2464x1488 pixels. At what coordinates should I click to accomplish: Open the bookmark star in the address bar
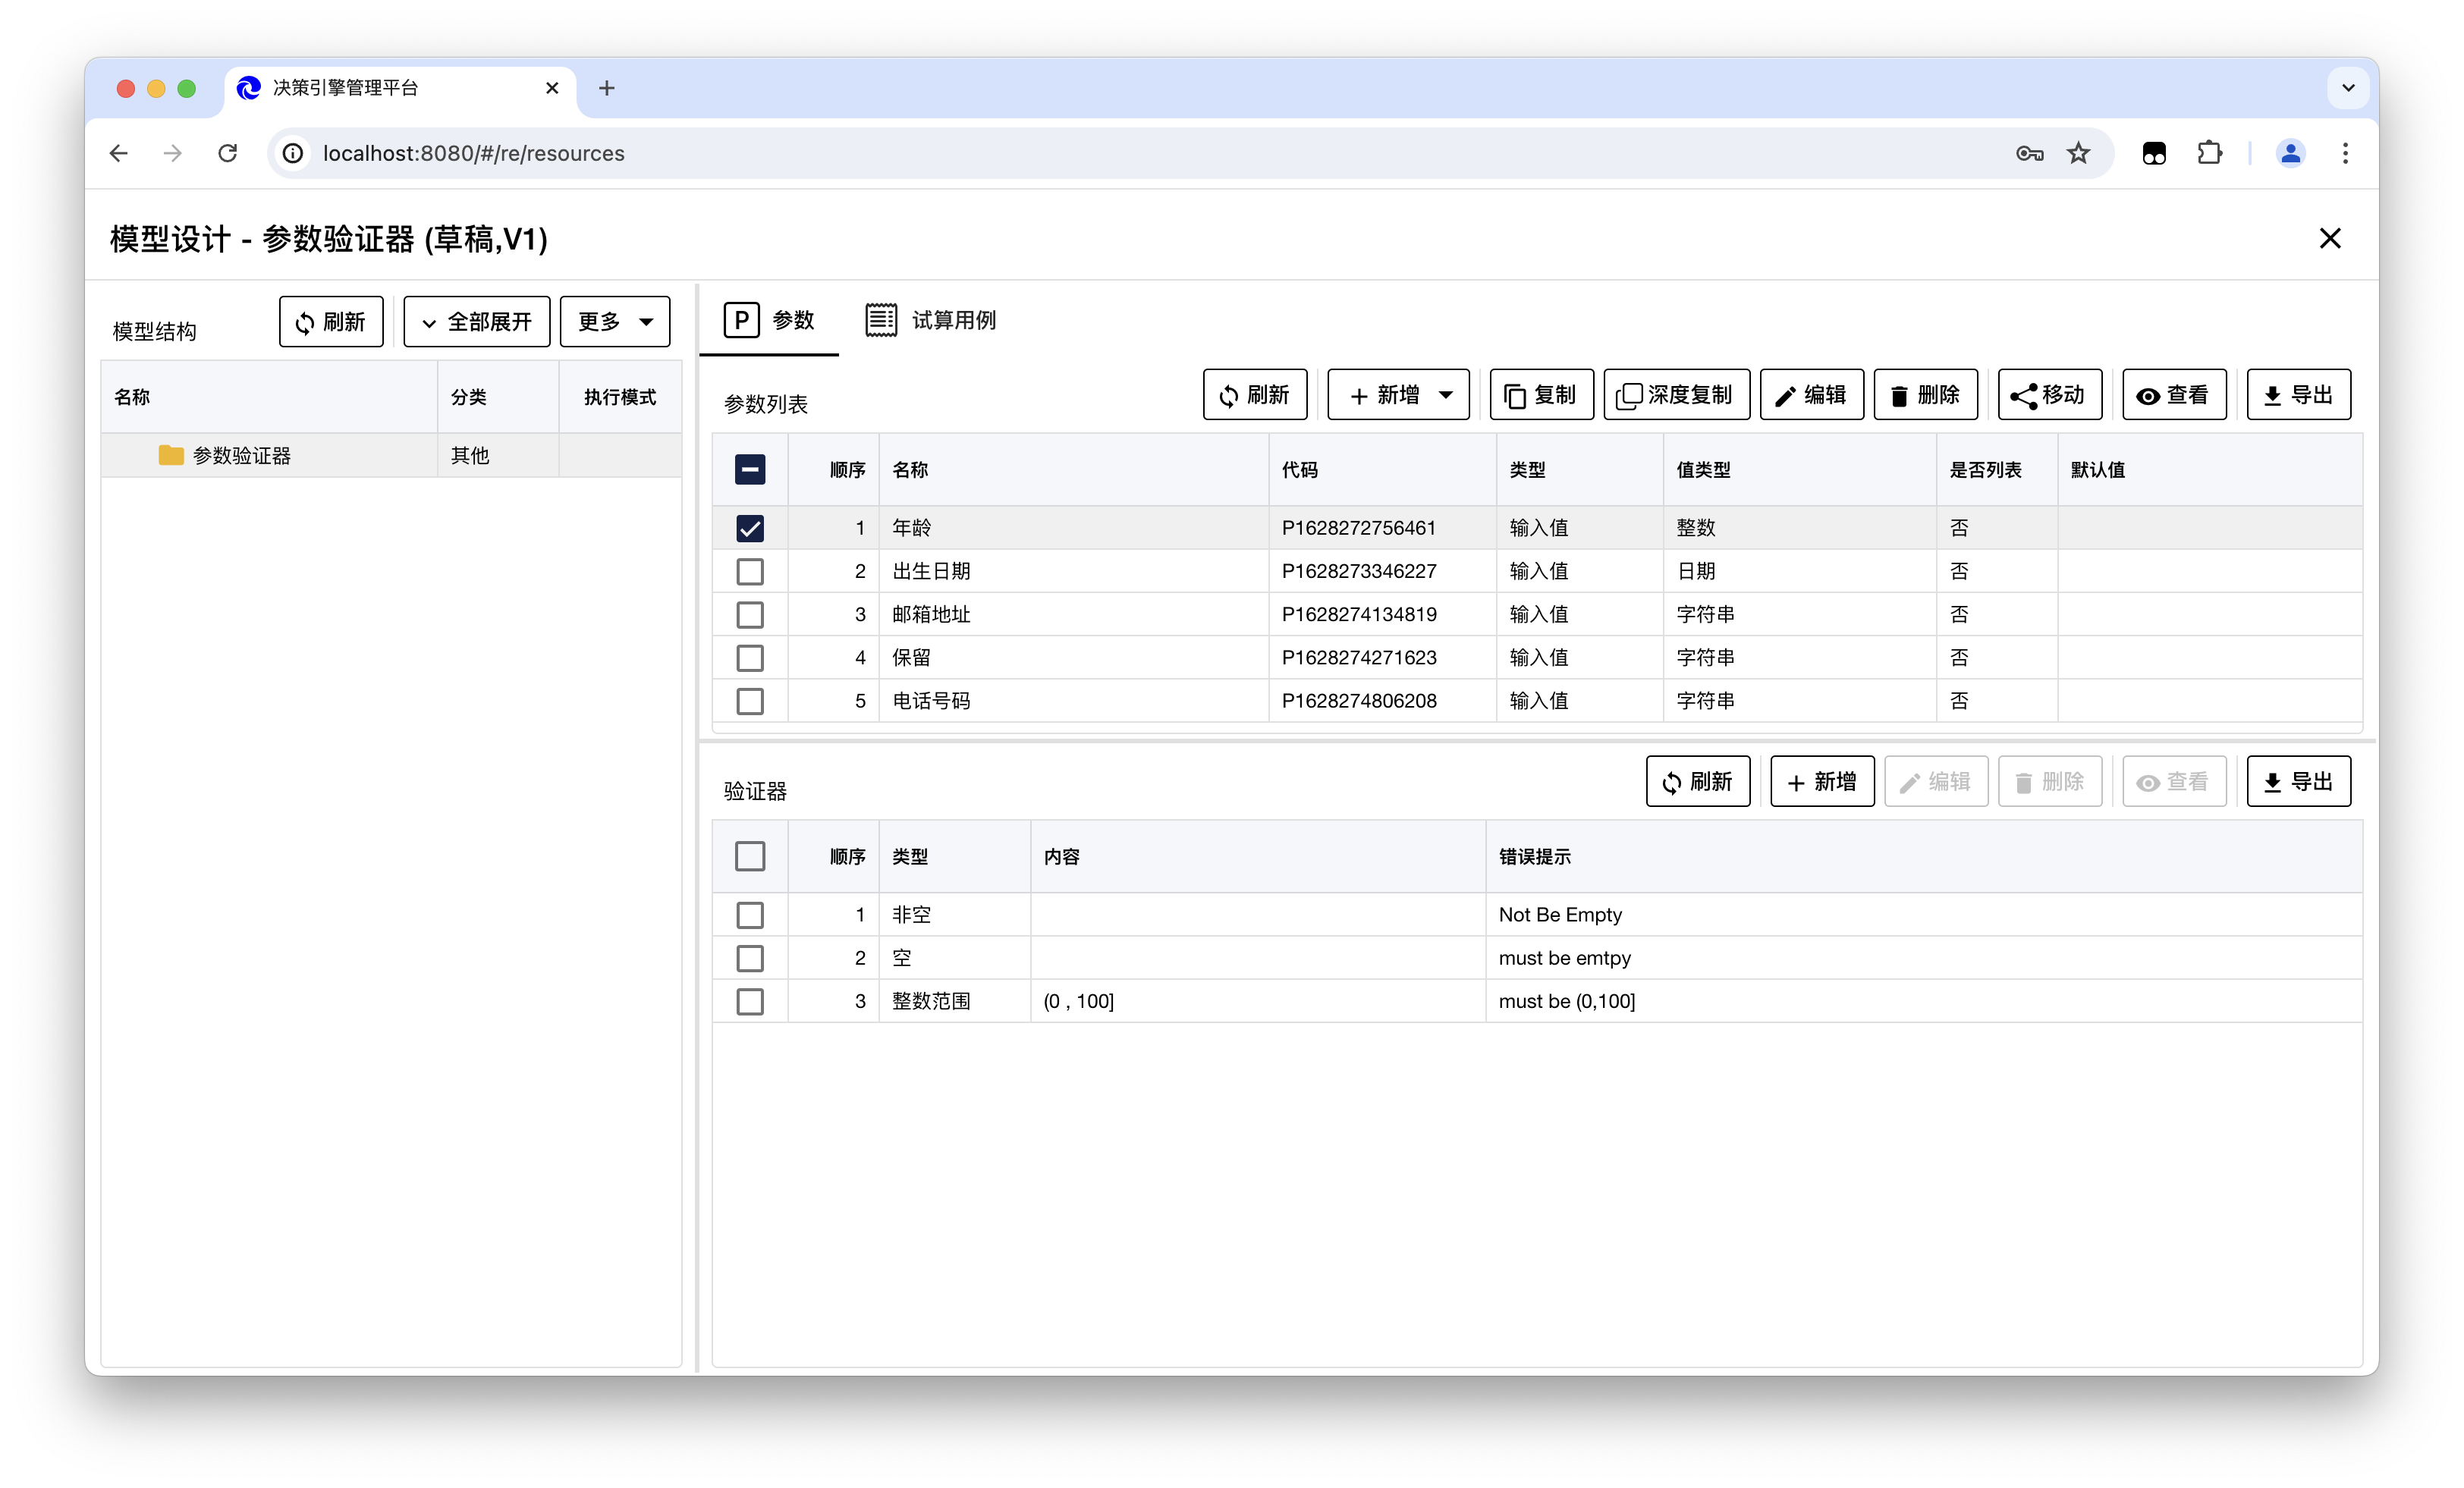[x=2078, y=153]
